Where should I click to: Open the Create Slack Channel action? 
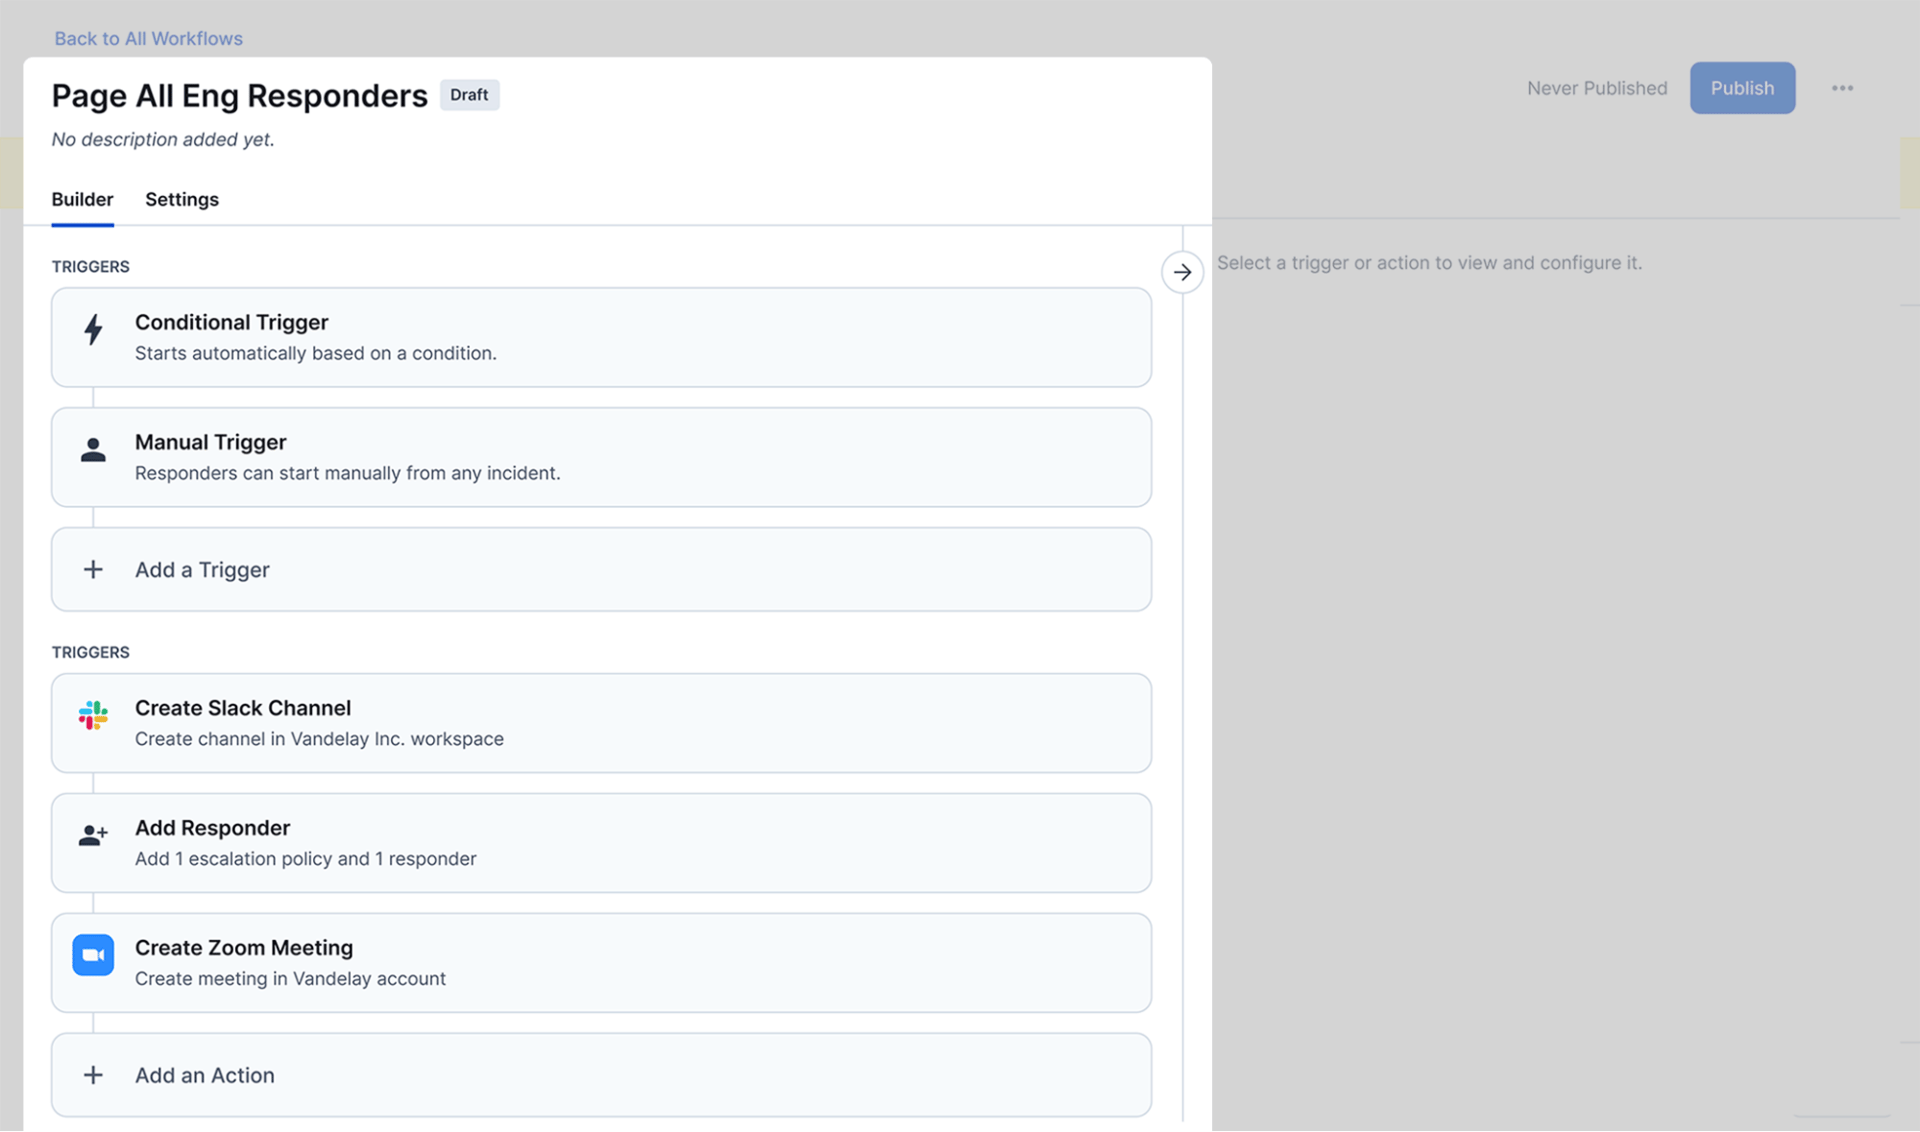[601, 723]
